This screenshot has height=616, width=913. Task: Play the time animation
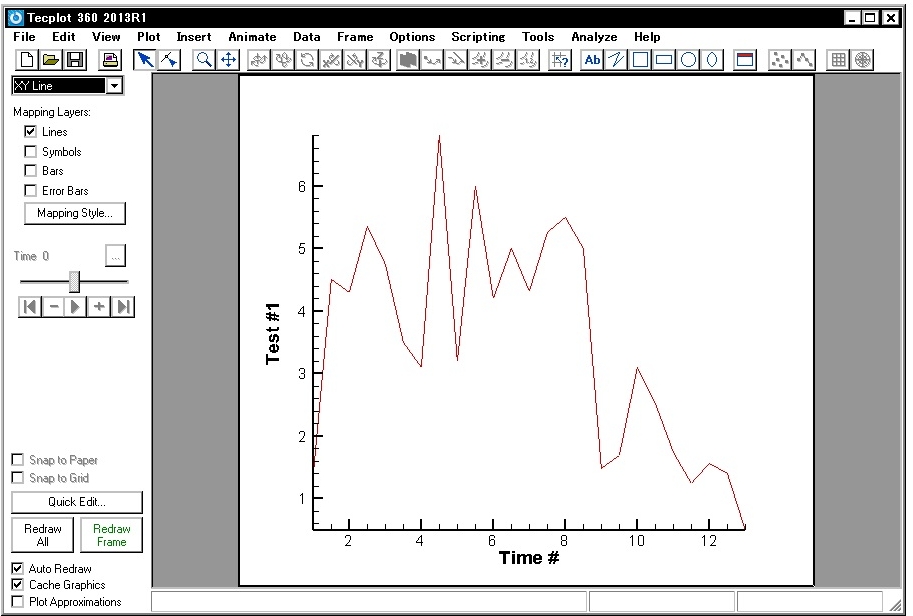[x=76, y=306]
